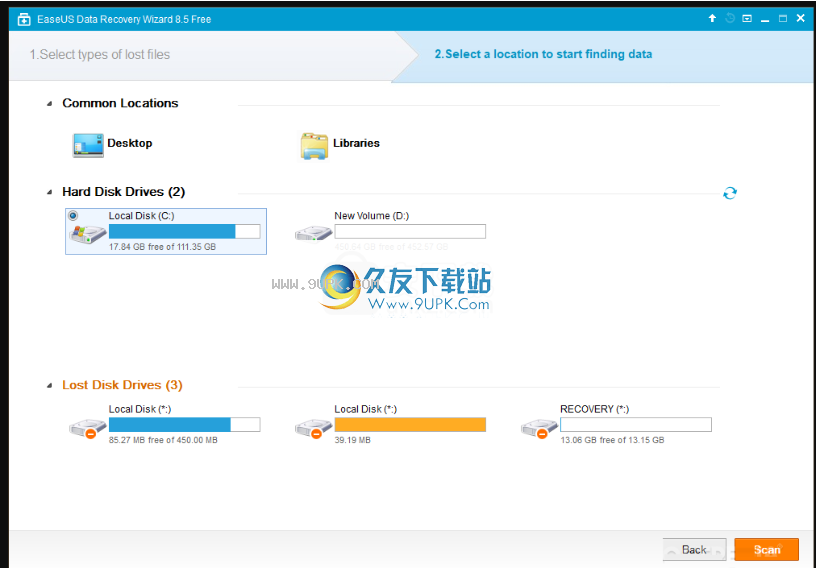Click the upgrade arrow icon in title bar
The height and width of the screenshot is (574, 816).
click(712, 18)
